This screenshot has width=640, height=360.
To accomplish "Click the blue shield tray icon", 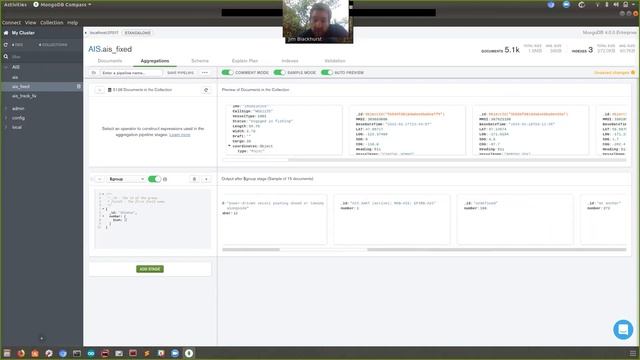I will click(x=551, y=4).
